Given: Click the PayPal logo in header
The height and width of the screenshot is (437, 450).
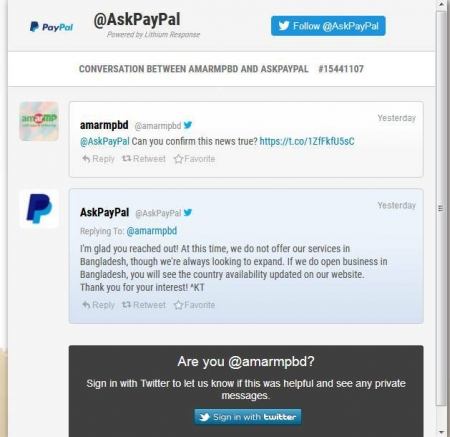Looking at the screenshot, I should [51, 27].
